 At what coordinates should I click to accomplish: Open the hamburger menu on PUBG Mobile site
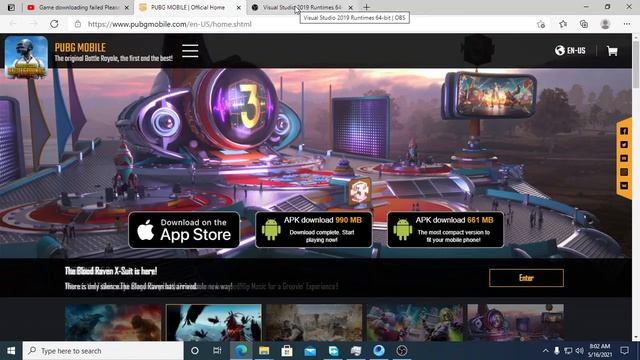190,51
